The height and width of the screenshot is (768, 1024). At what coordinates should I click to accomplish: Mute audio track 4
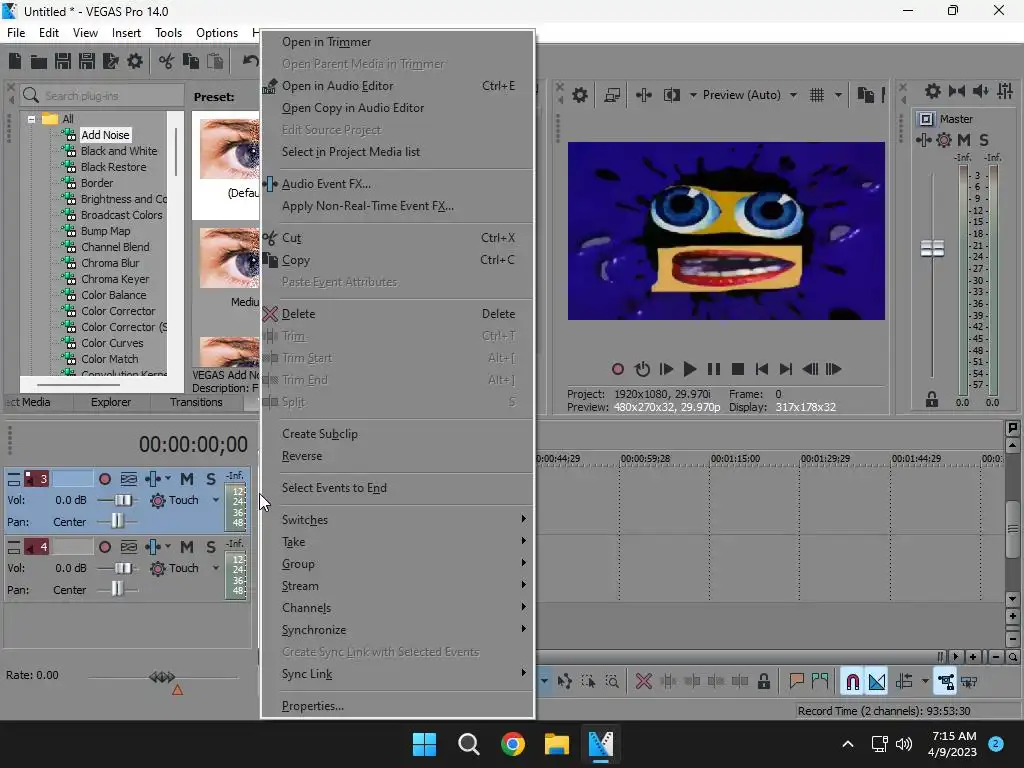coord(187,547)
